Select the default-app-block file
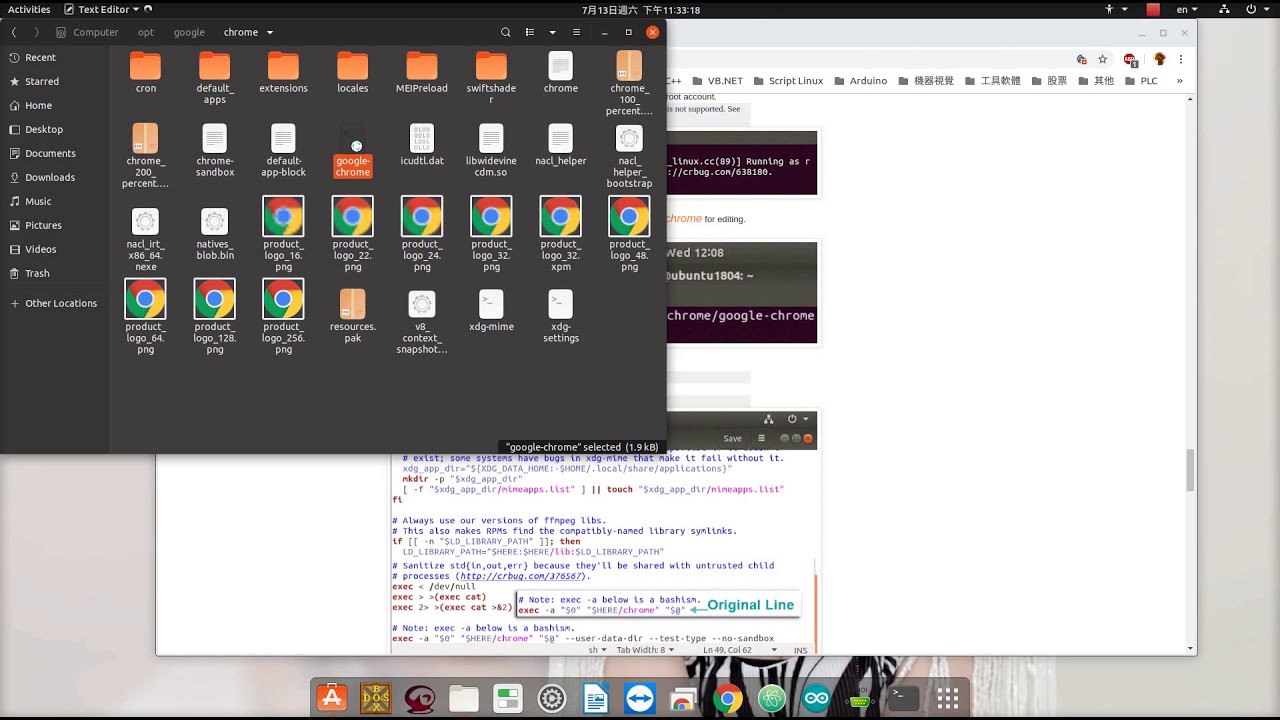Screen dimensions: 1280x720 coord(284,150)
